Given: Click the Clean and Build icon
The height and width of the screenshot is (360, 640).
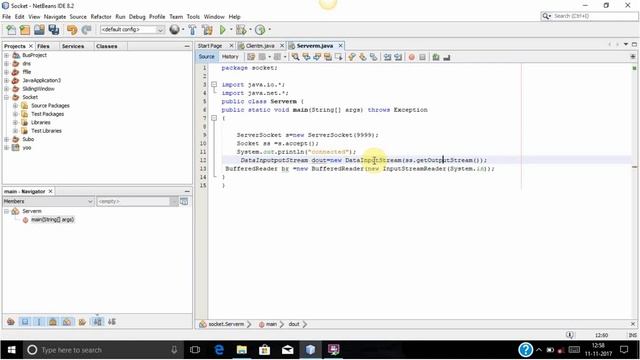Looking at the screenshot, I should pos(207,30).
